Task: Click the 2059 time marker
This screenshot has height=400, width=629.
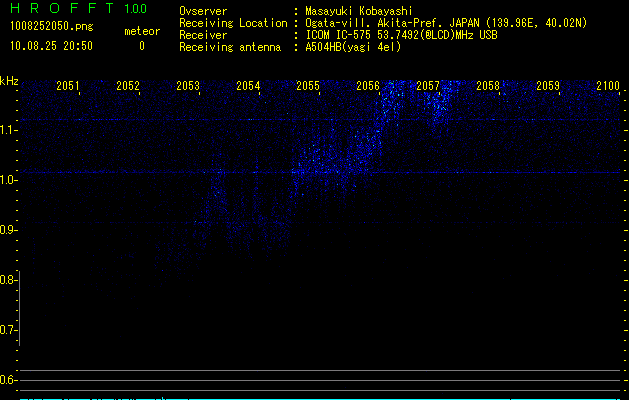Action: [x=548, y=85]
